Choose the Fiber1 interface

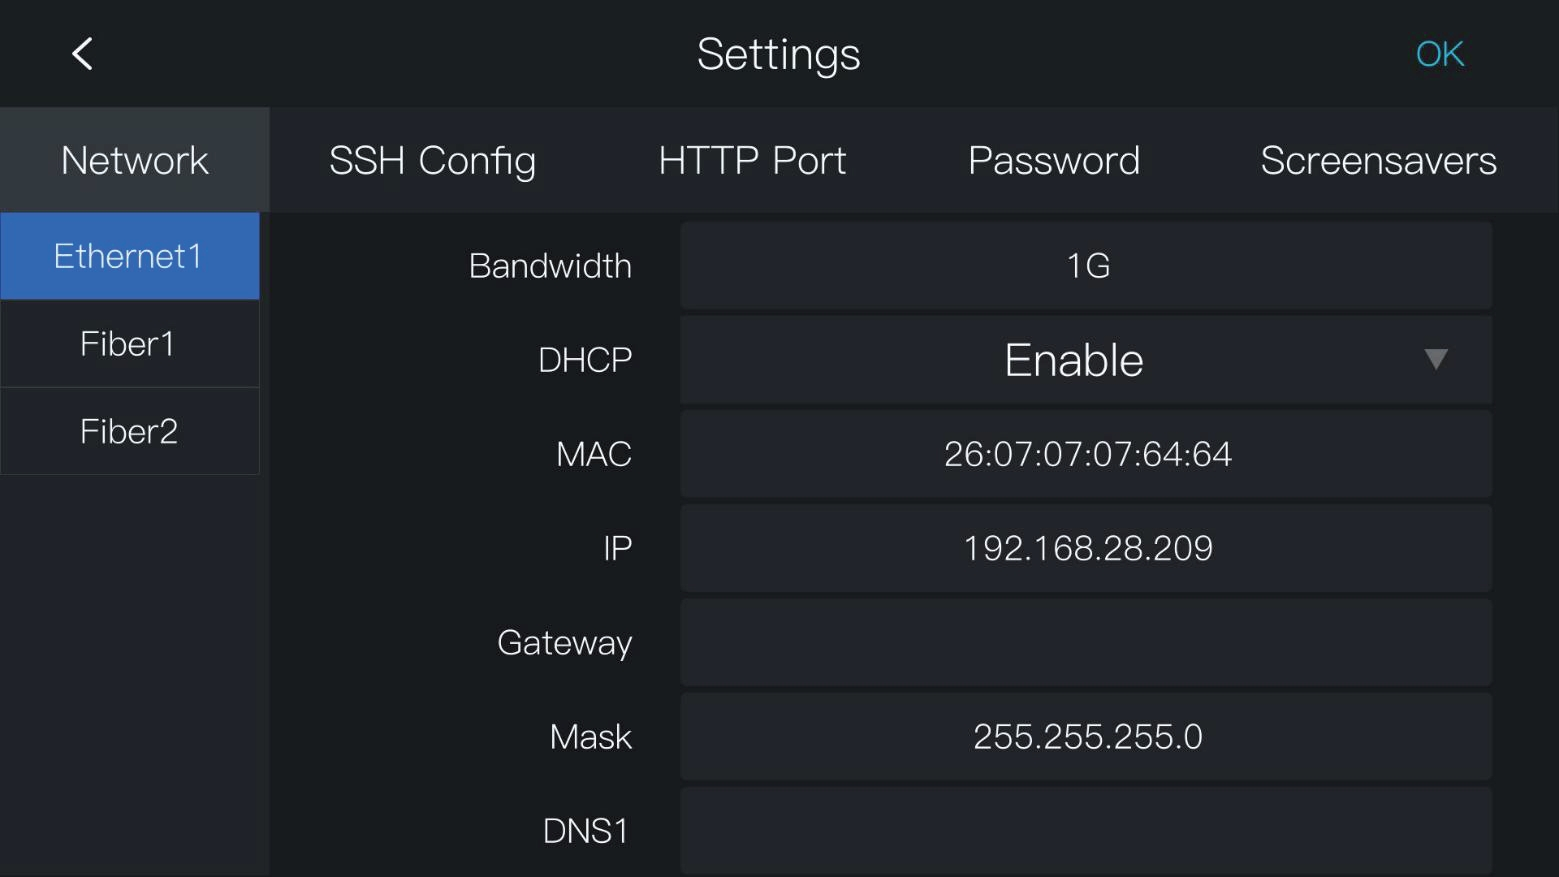click(x=130, y=344)
